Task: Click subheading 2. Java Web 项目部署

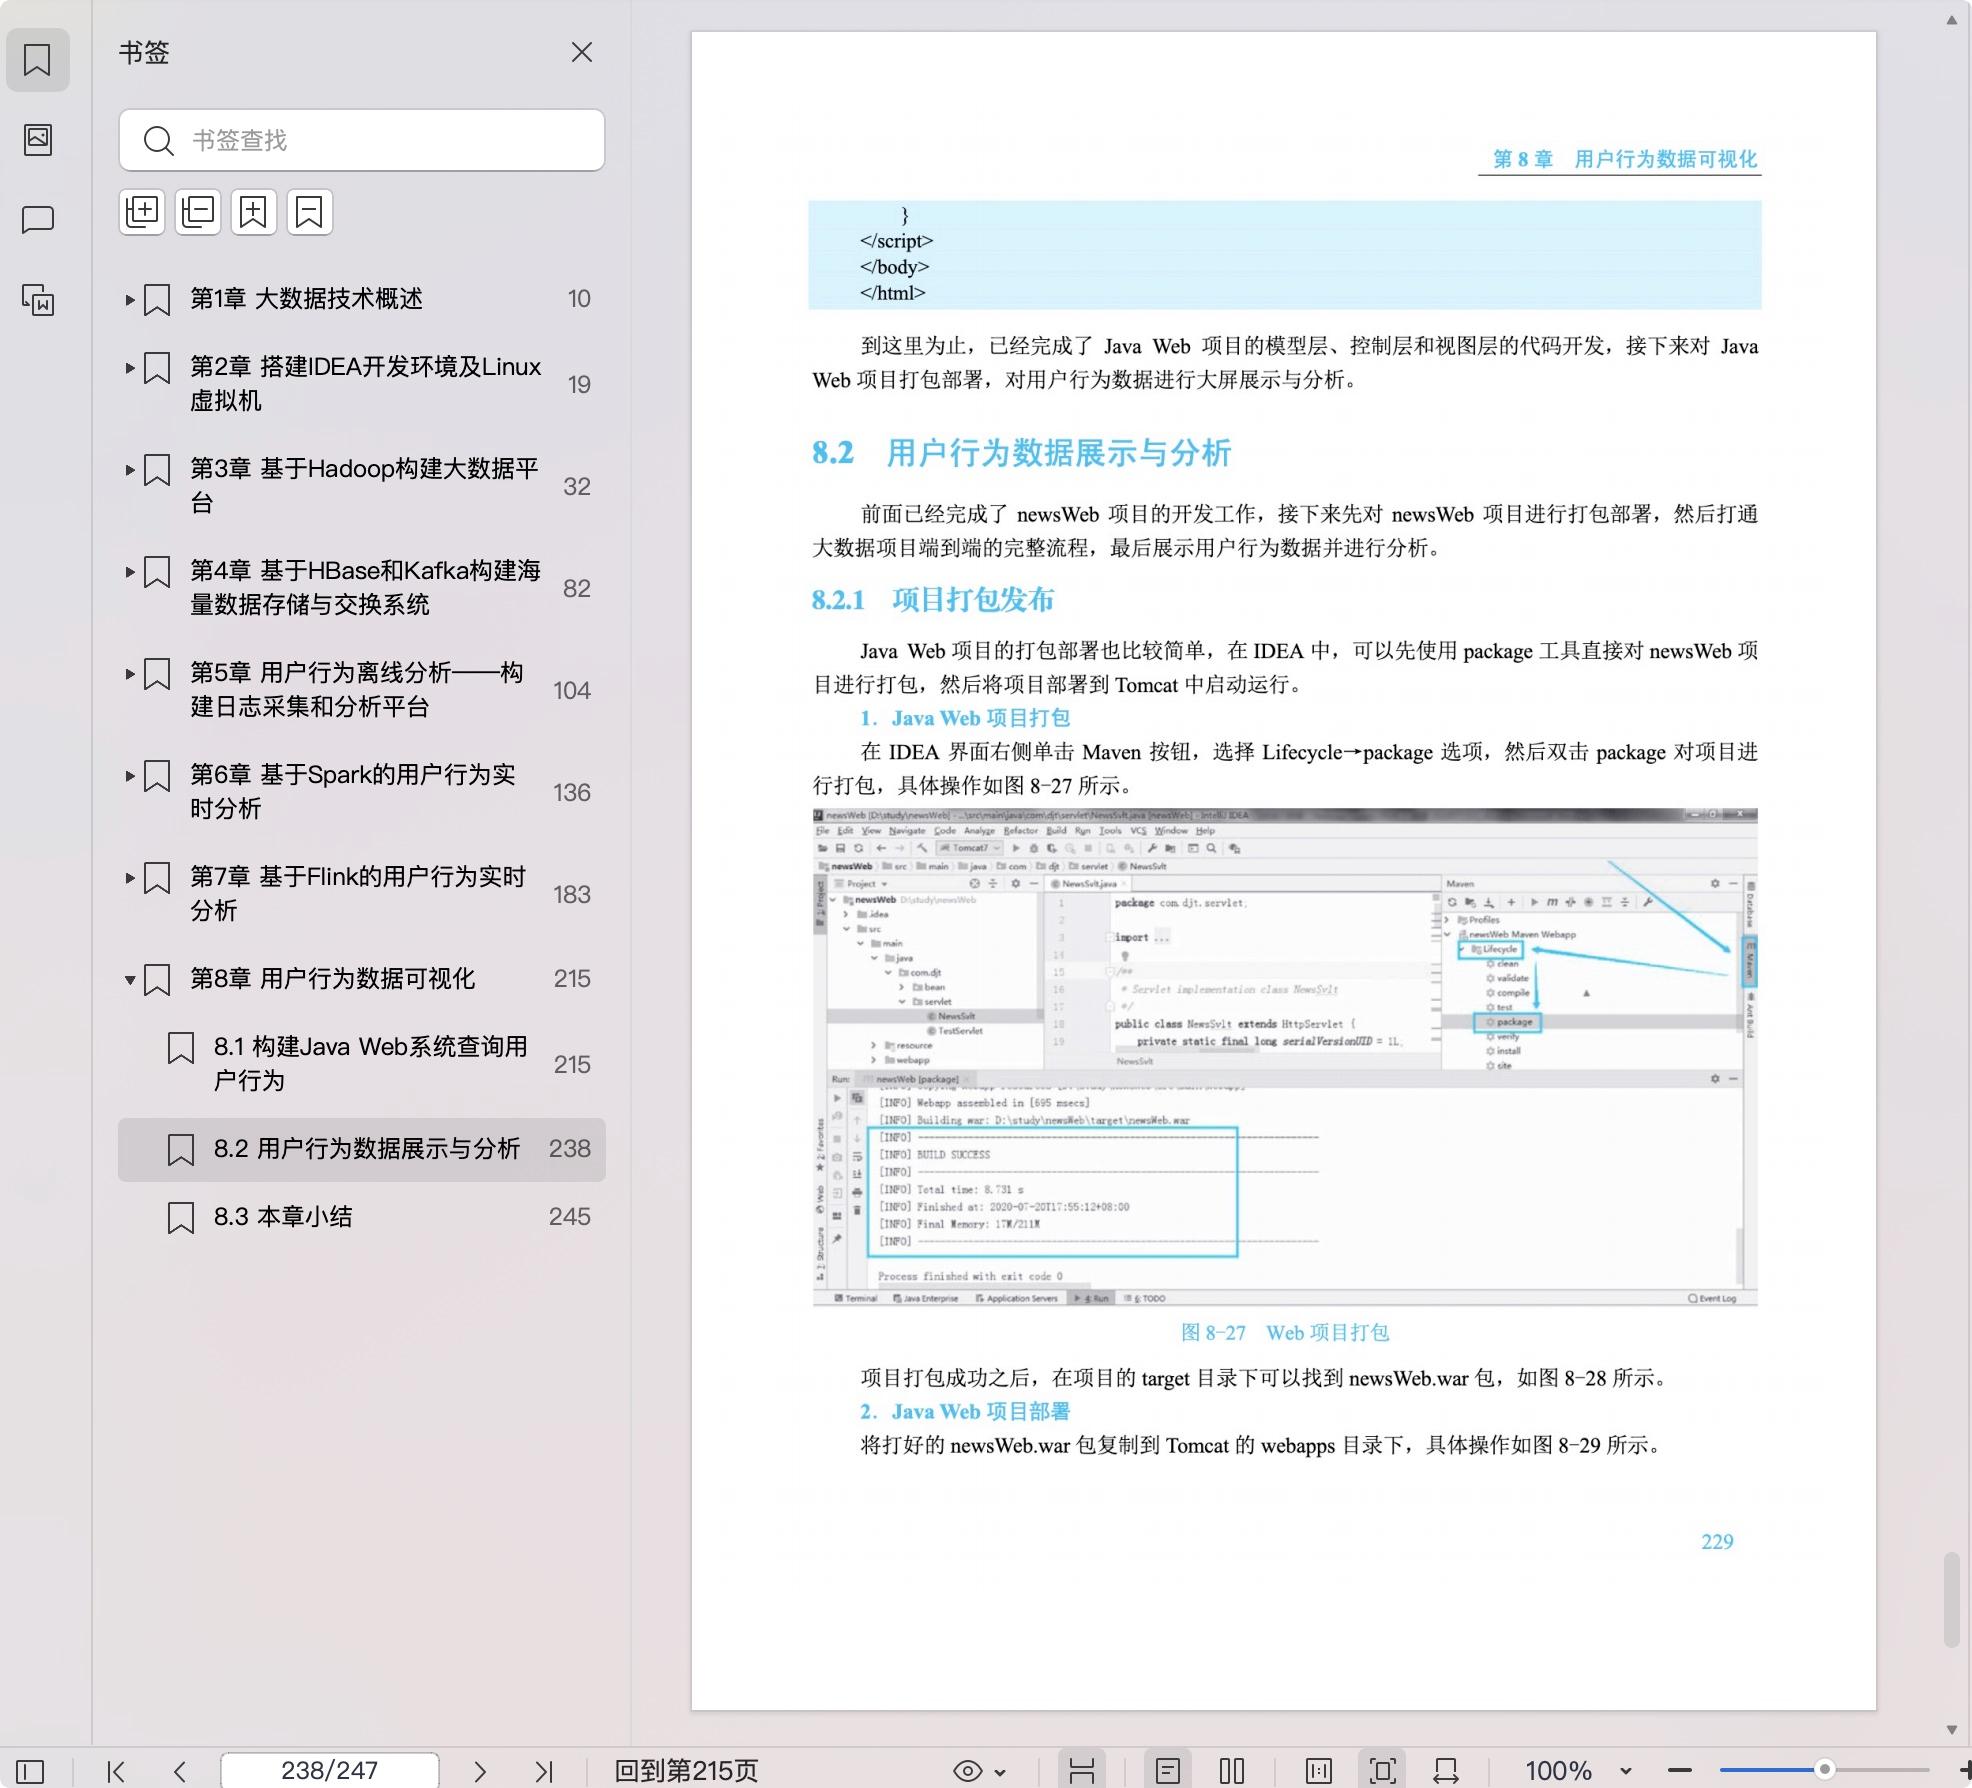Action: [965, 1412]
